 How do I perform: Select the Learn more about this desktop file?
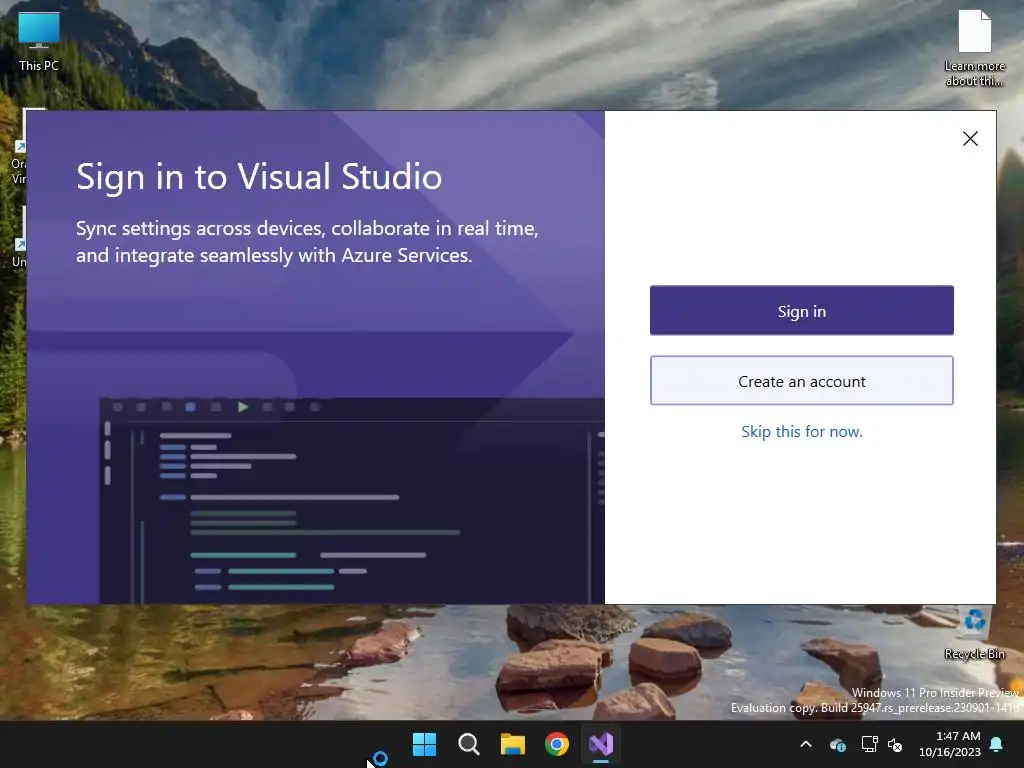(974, 47)
